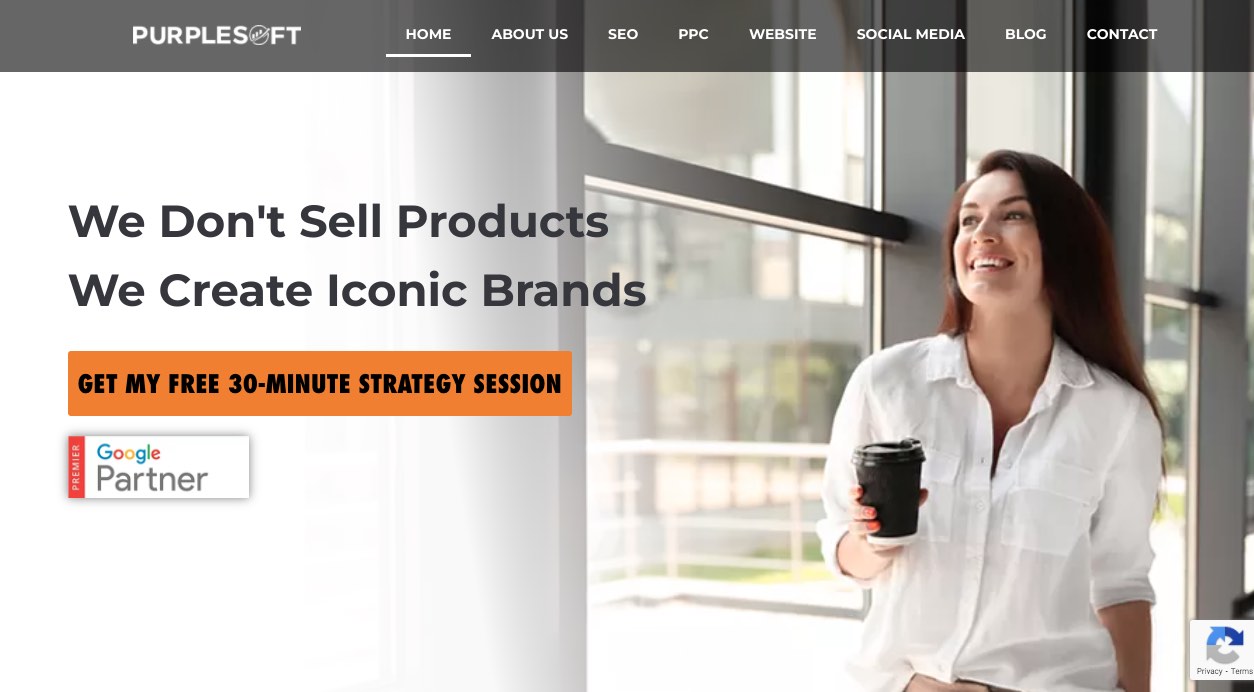
Task: Select SEO in the navigation bar
Action: point(623,34)
